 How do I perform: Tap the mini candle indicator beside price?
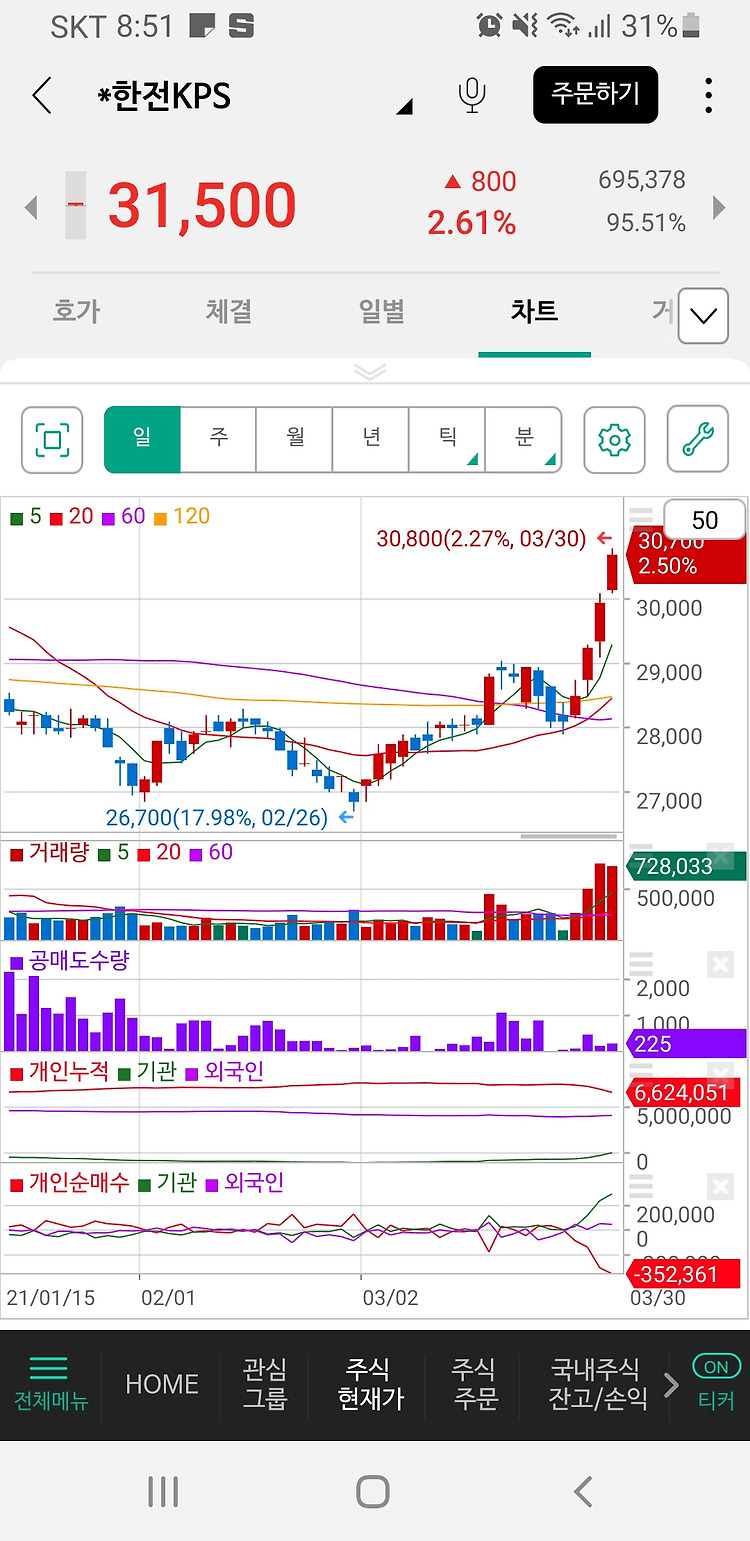[76, 206]
